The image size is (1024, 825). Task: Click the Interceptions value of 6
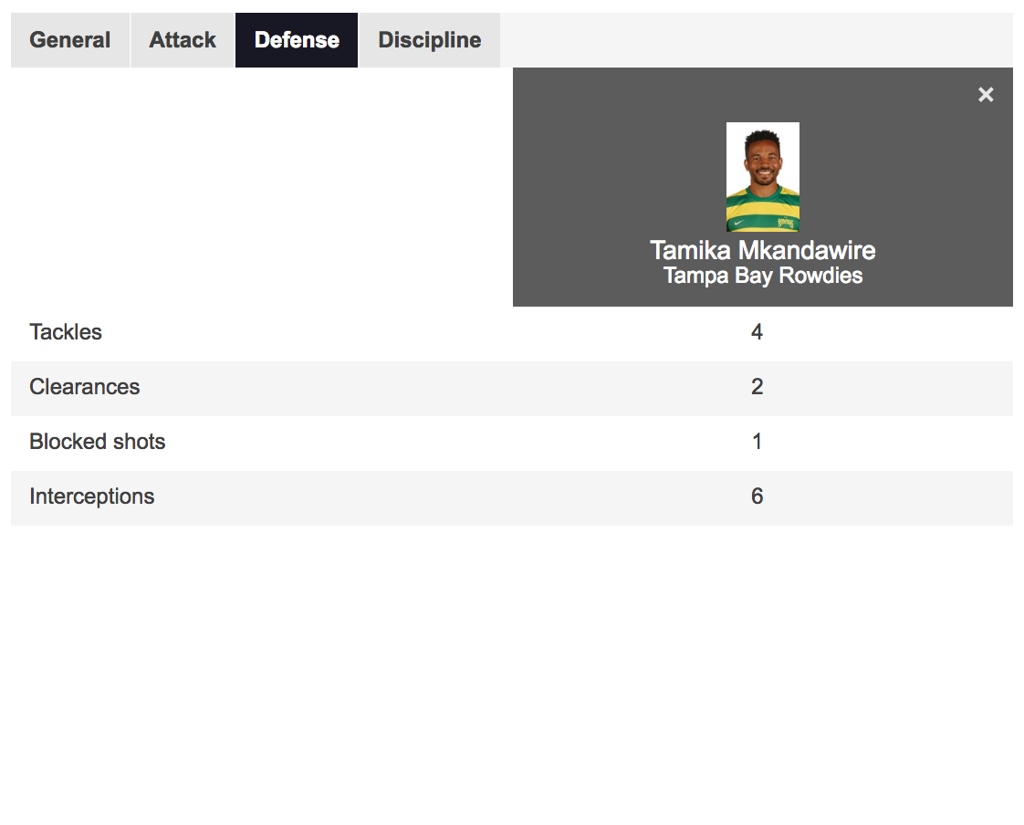pyautogui.click(x=757, y=497)
